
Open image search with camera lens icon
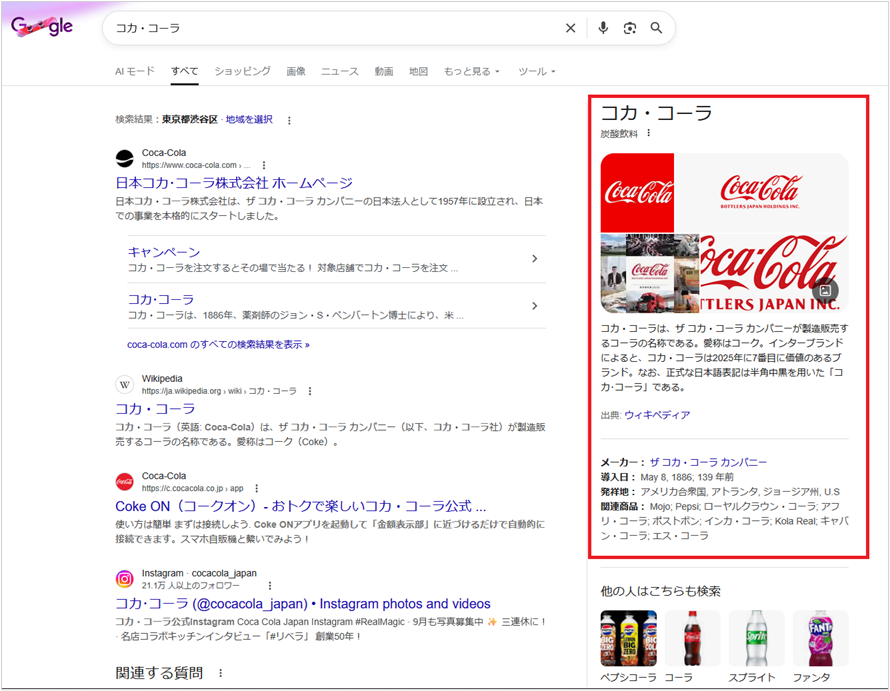point(630,28)
